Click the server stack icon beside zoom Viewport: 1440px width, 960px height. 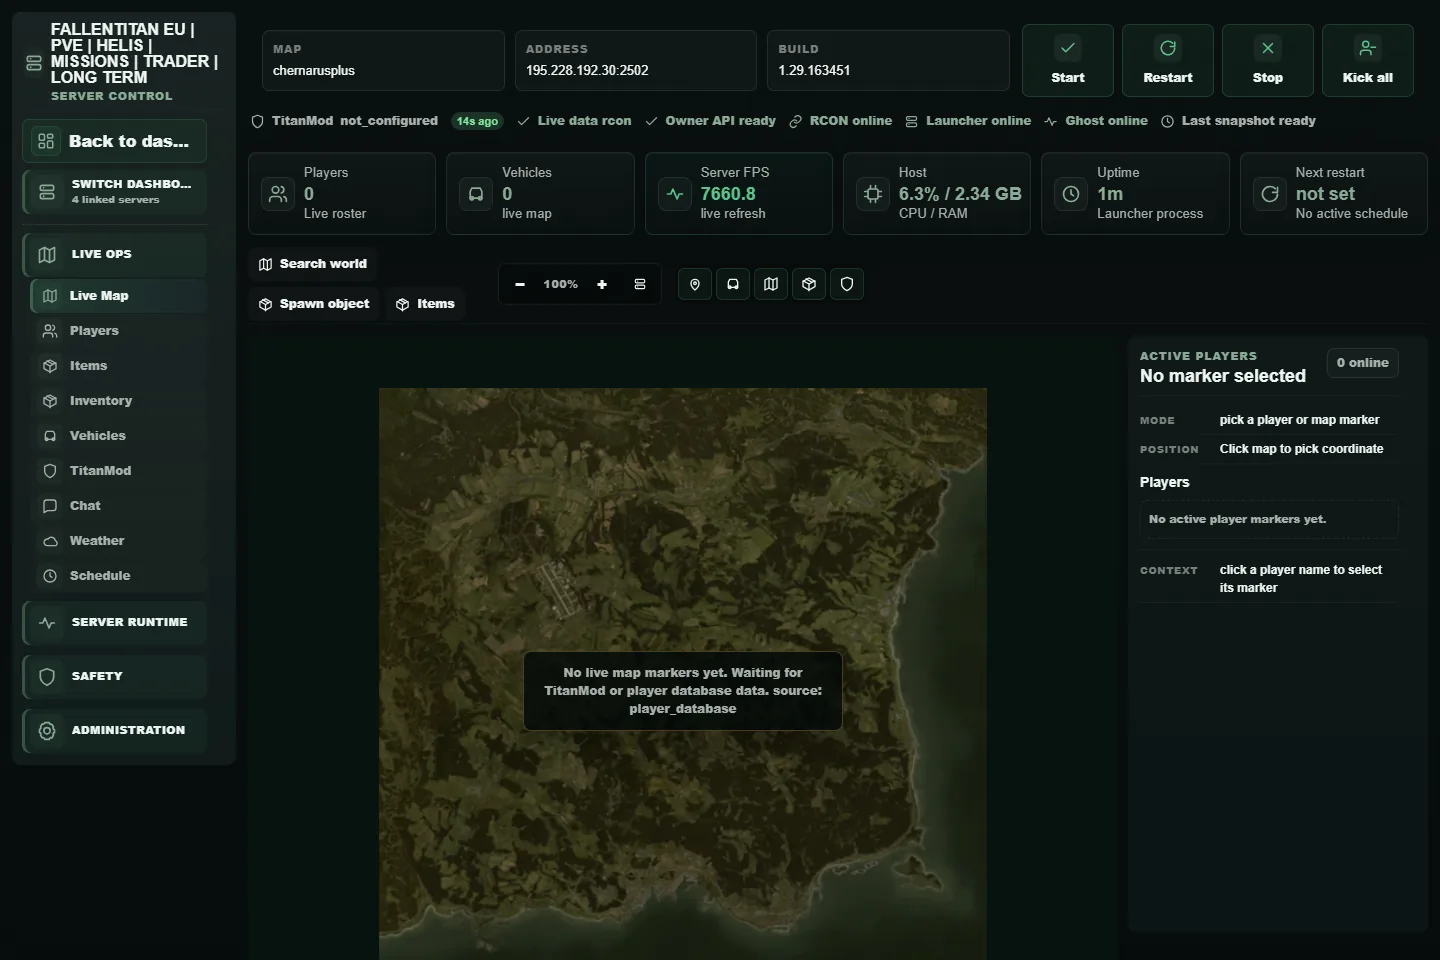click(640, 285)
